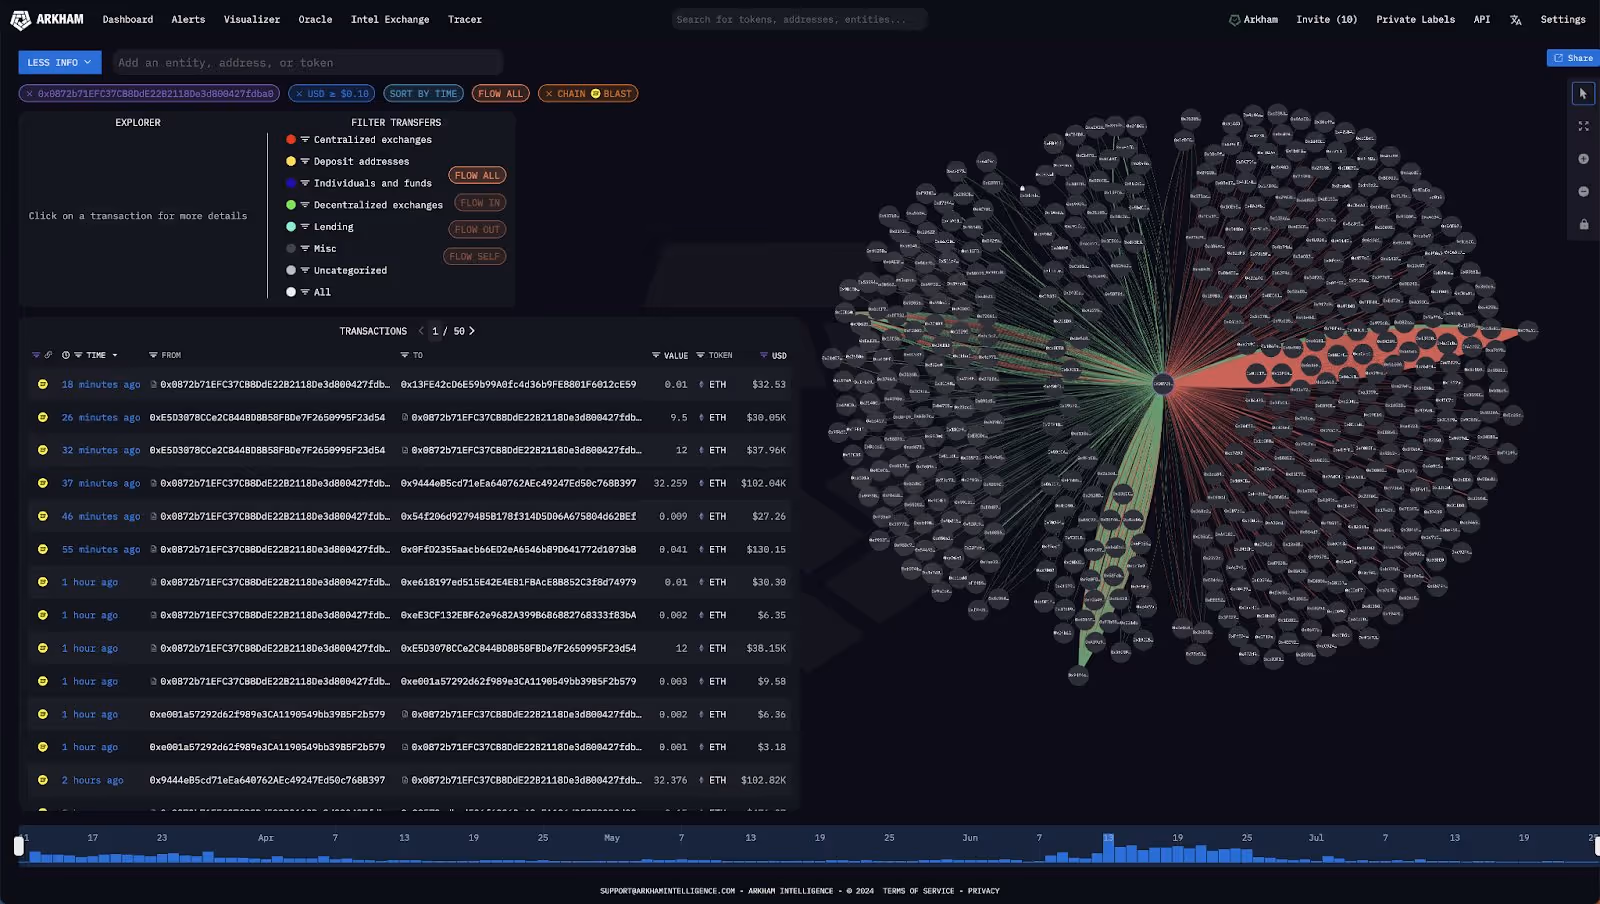The height and width of the screenshot is (904, 1600).
Task: Click the Arkham logo in the header
Action: point(47,19)
